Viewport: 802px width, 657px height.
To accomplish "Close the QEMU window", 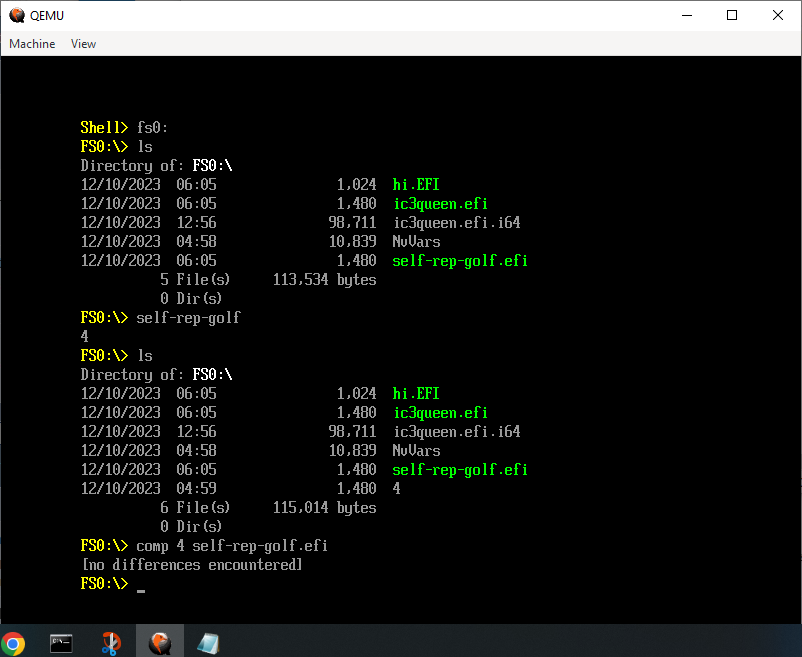I will (778, 15).
